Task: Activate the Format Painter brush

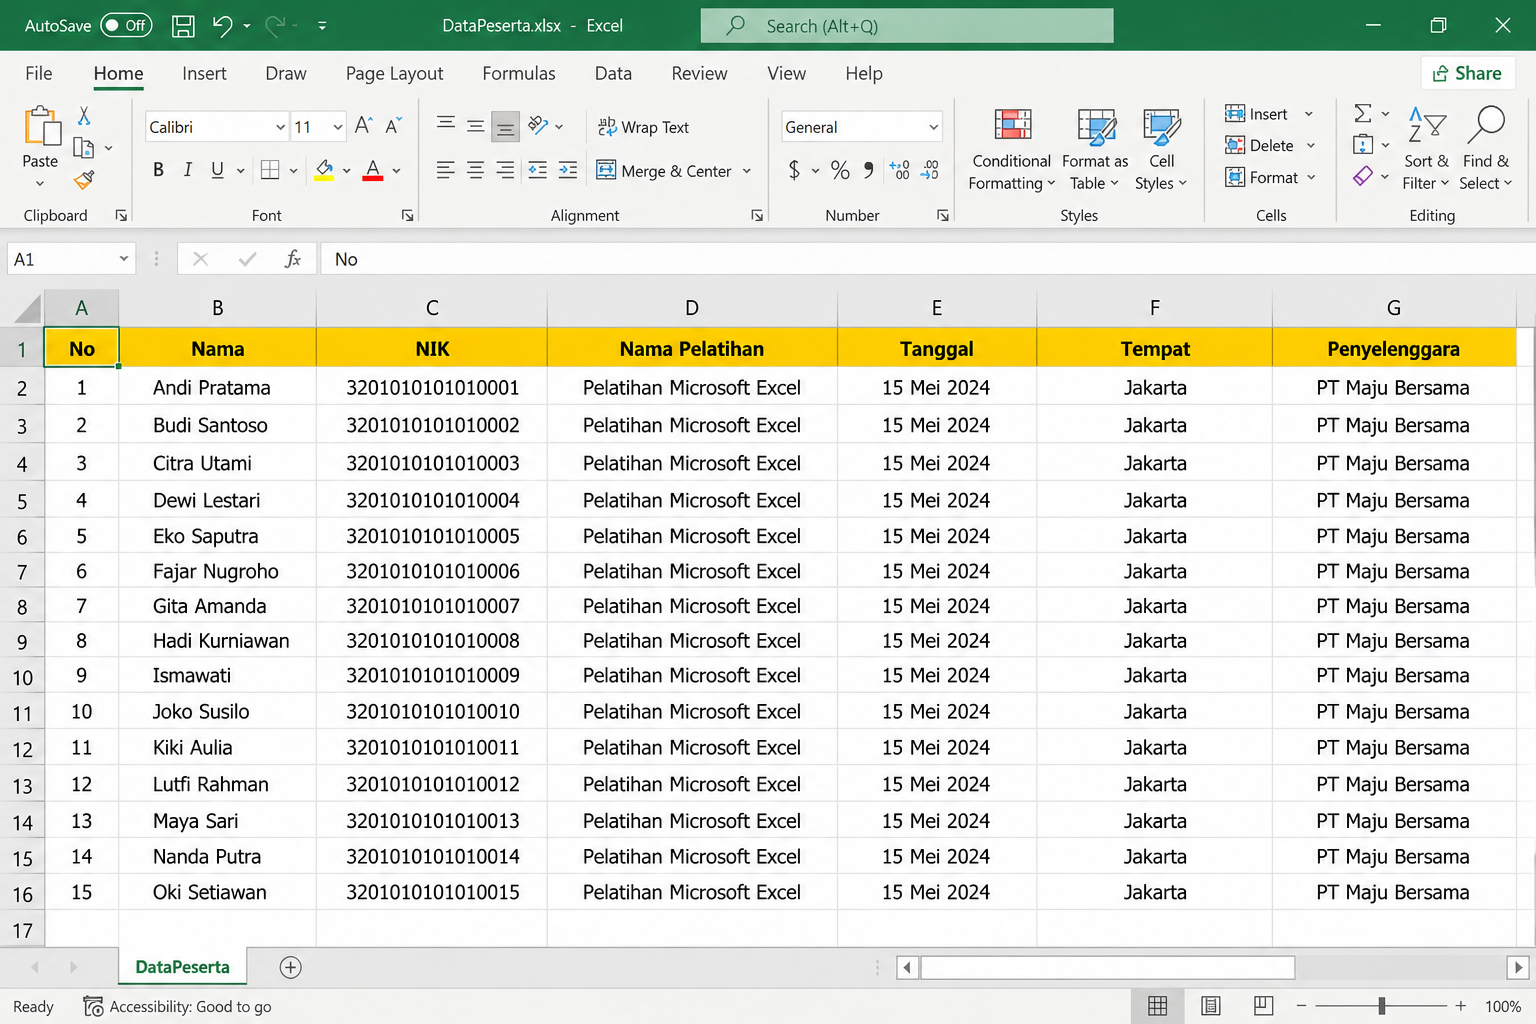Action: coord(84,180)
